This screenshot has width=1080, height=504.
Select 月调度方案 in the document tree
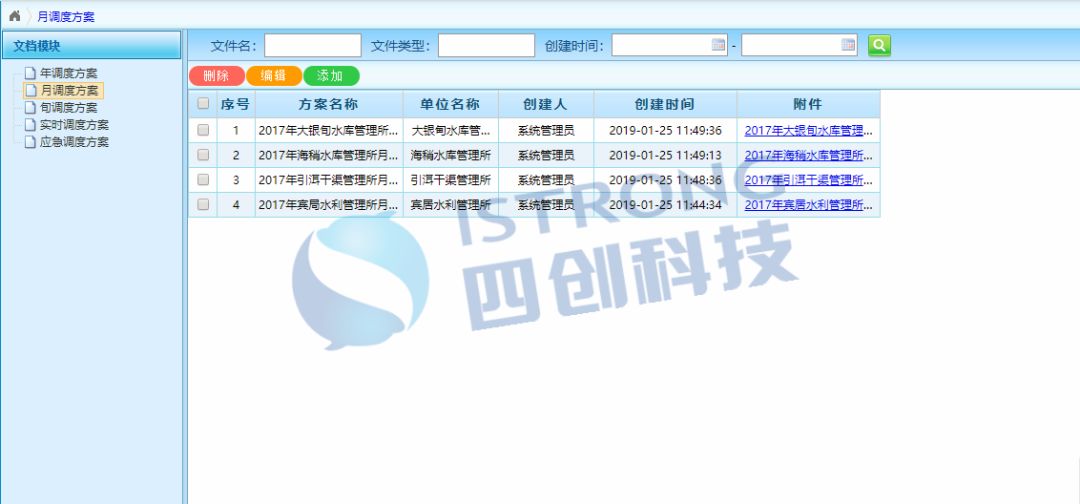tap(68, 91)
